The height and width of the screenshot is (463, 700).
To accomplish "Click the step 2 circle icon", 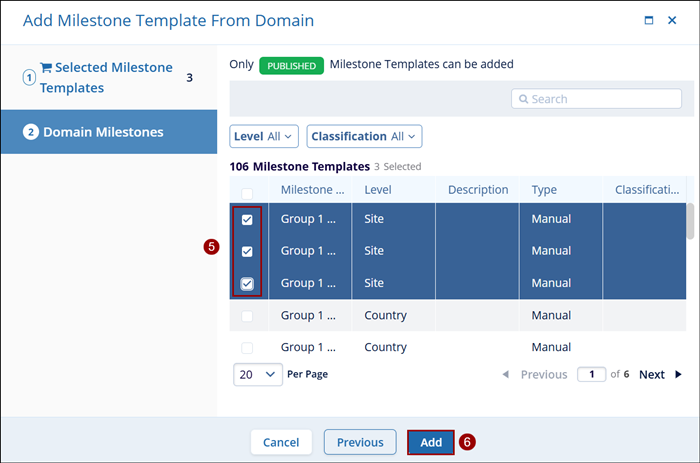I will (31, 132).
